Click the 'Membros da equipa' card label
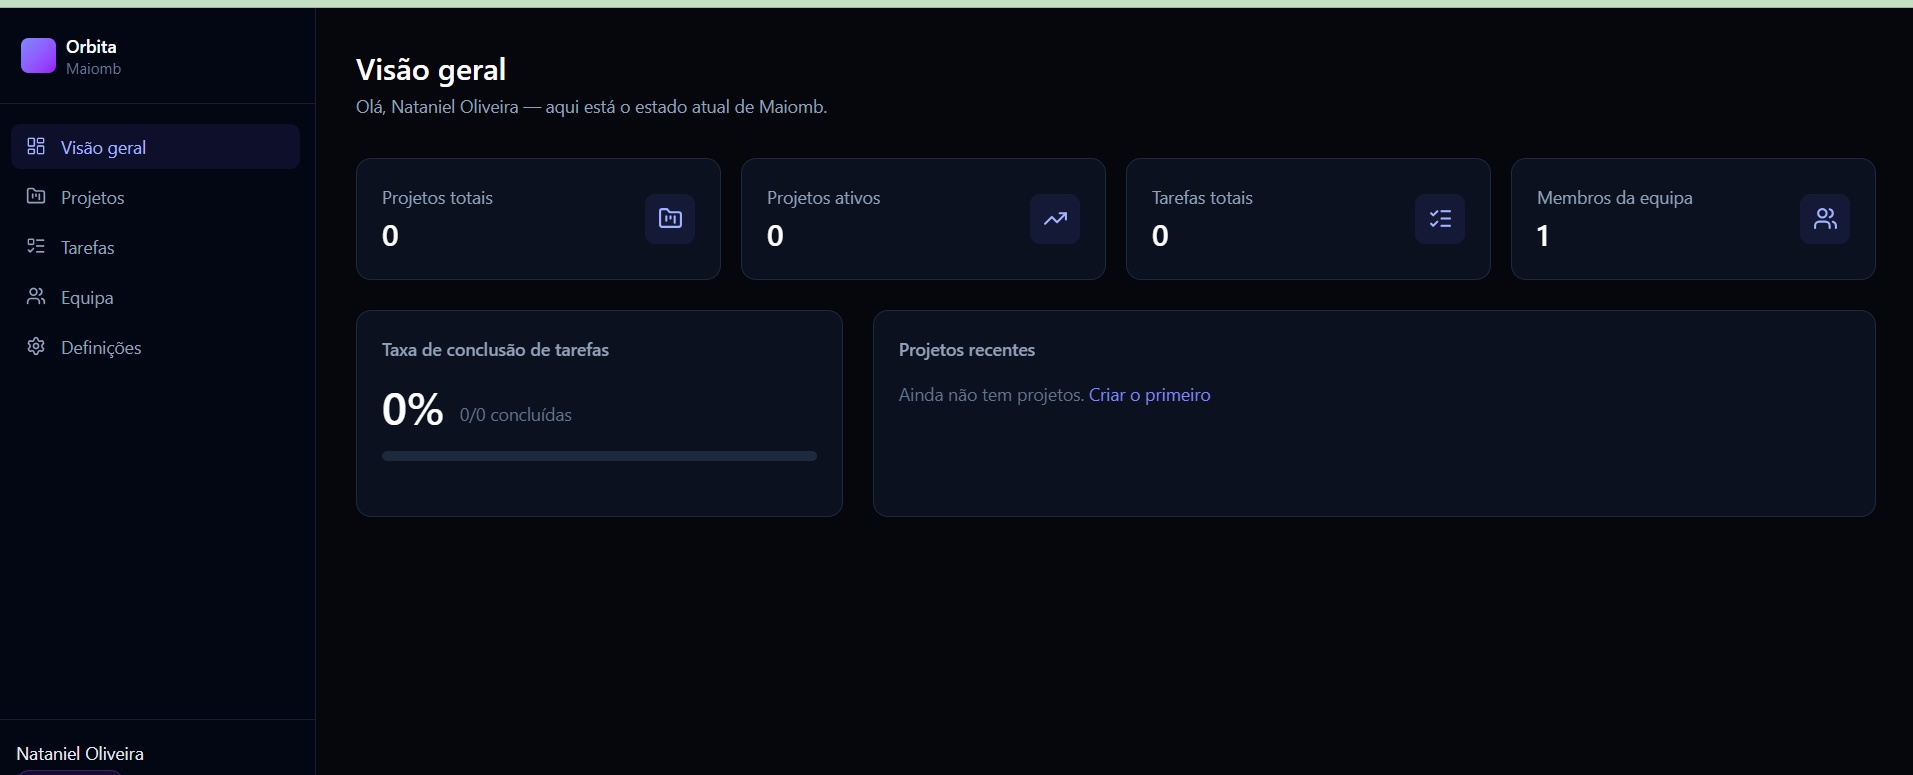Viewport: 1913px width, 775px height. [x=1614, y=198]
